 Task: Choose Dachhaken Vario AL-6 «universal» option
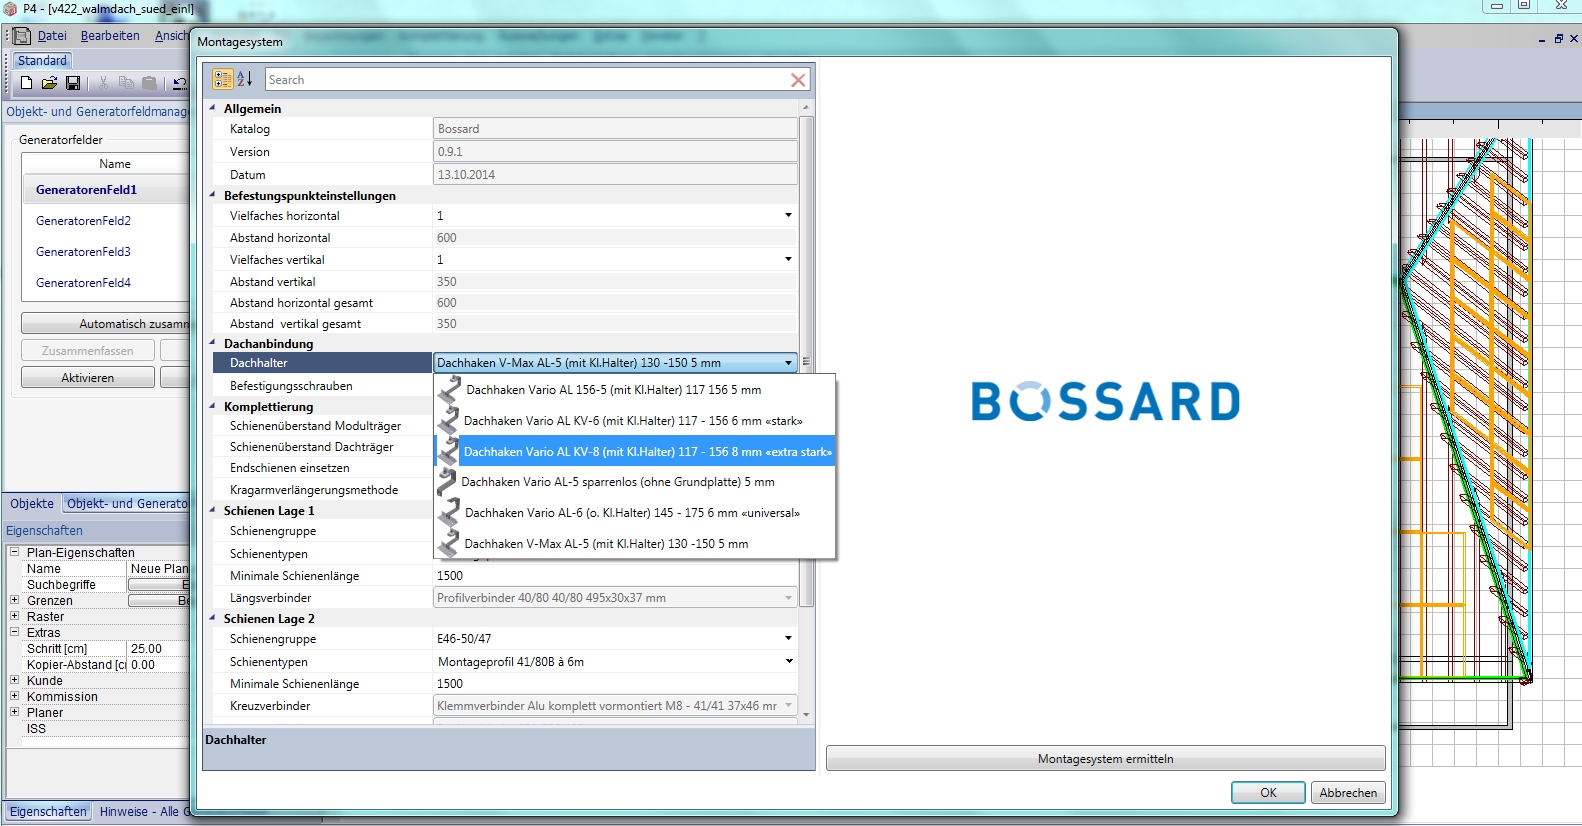pyautogui.click(x=635, y=513)
